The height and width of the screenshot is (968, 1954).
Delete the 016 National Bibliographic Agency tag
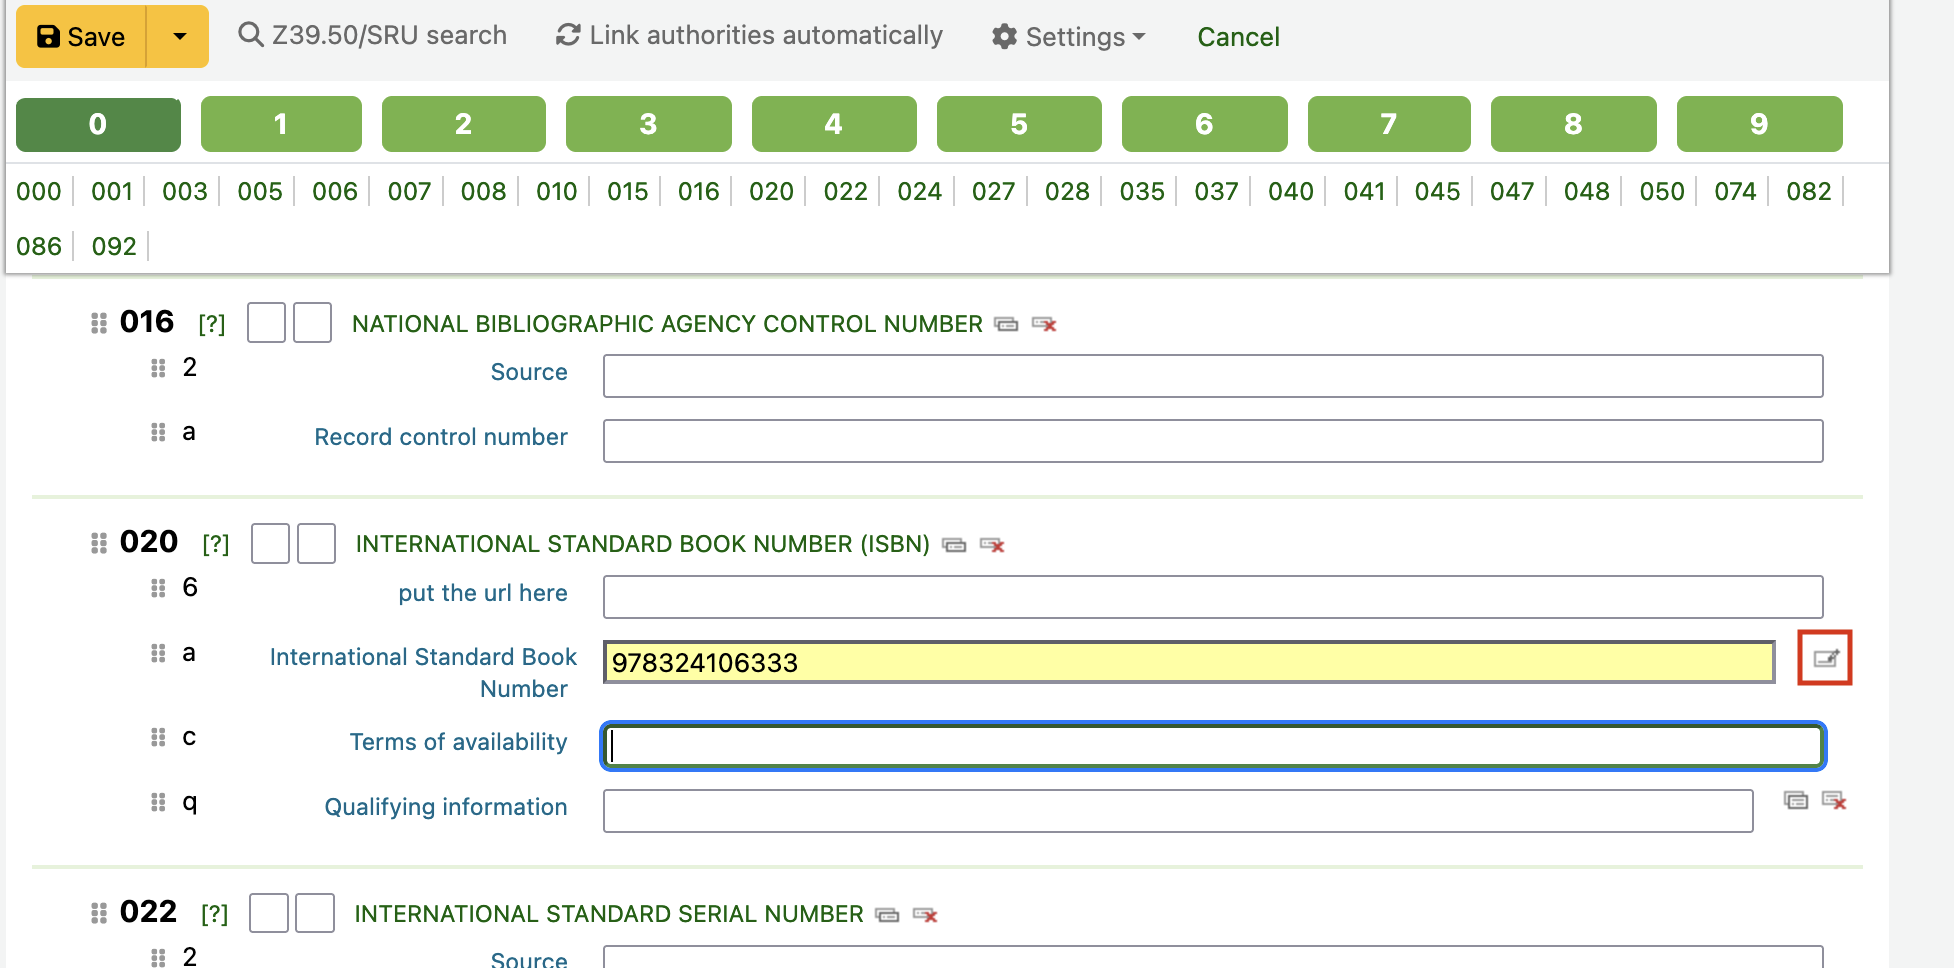coord(1044,324)
